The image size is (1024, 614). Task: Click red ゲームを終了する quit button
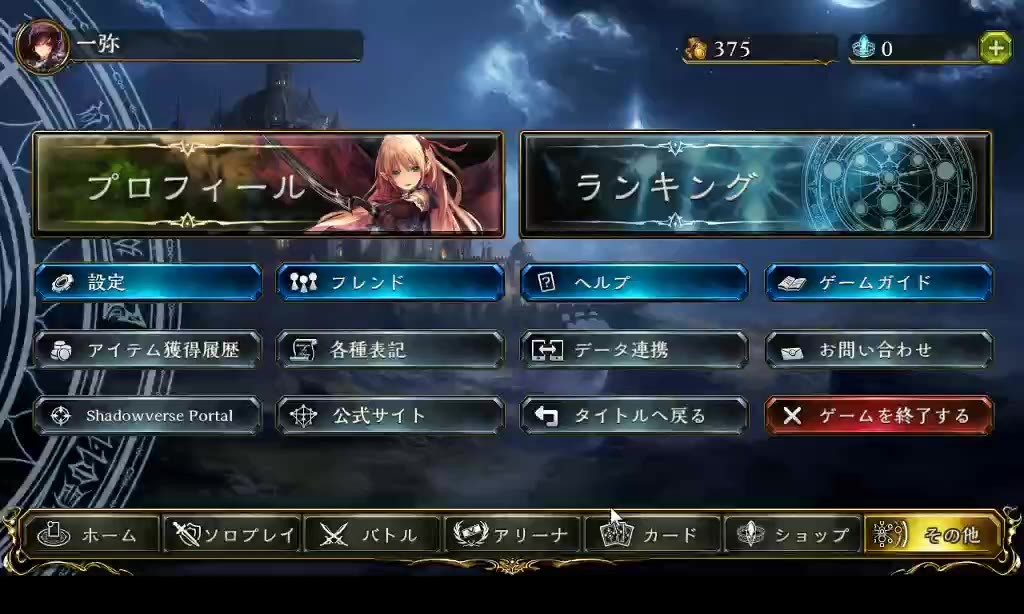pos(879,415)
